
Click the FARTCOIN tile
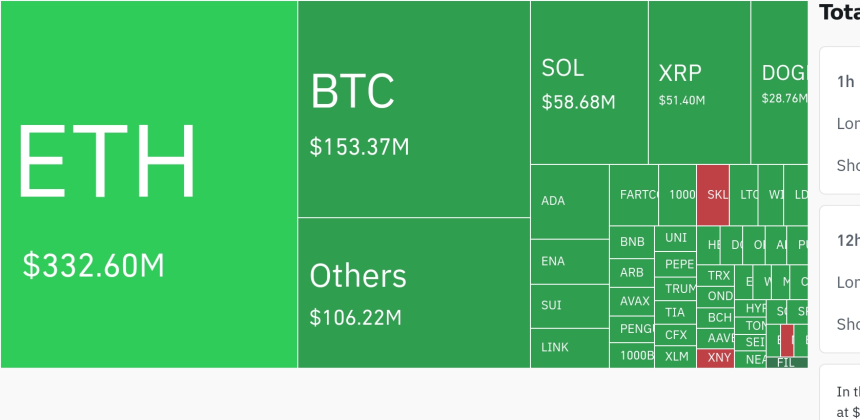coord(634,195)
